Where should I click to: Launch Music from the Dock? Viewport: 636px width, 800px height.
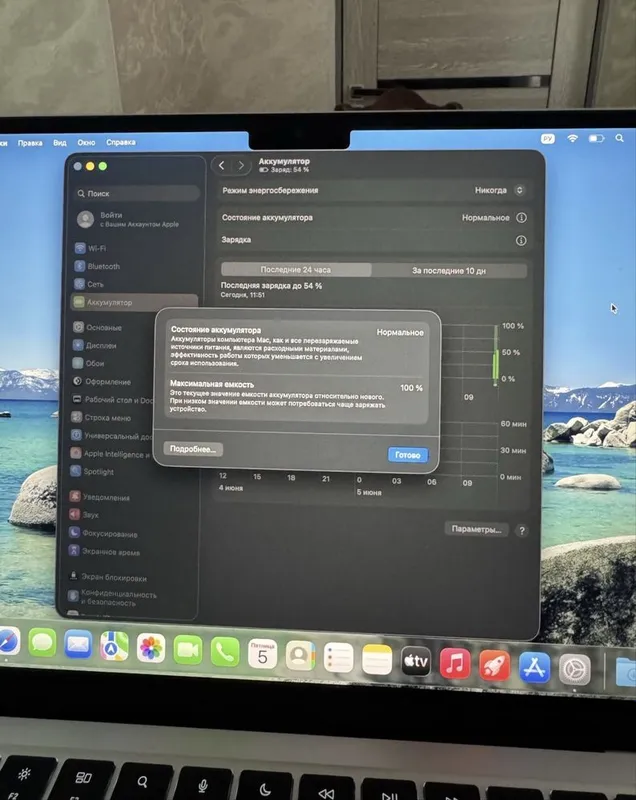[x=455, y=664]
